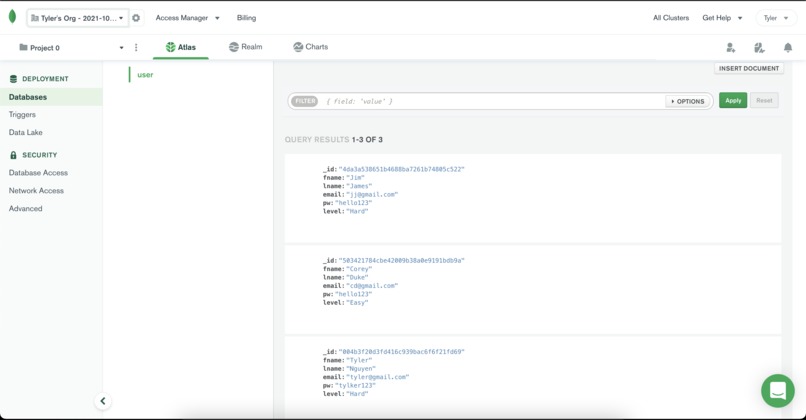Image resolution: width=806 pixels, height=420 pixels.
Task: Click the Security section header
Action: [33, 155]
